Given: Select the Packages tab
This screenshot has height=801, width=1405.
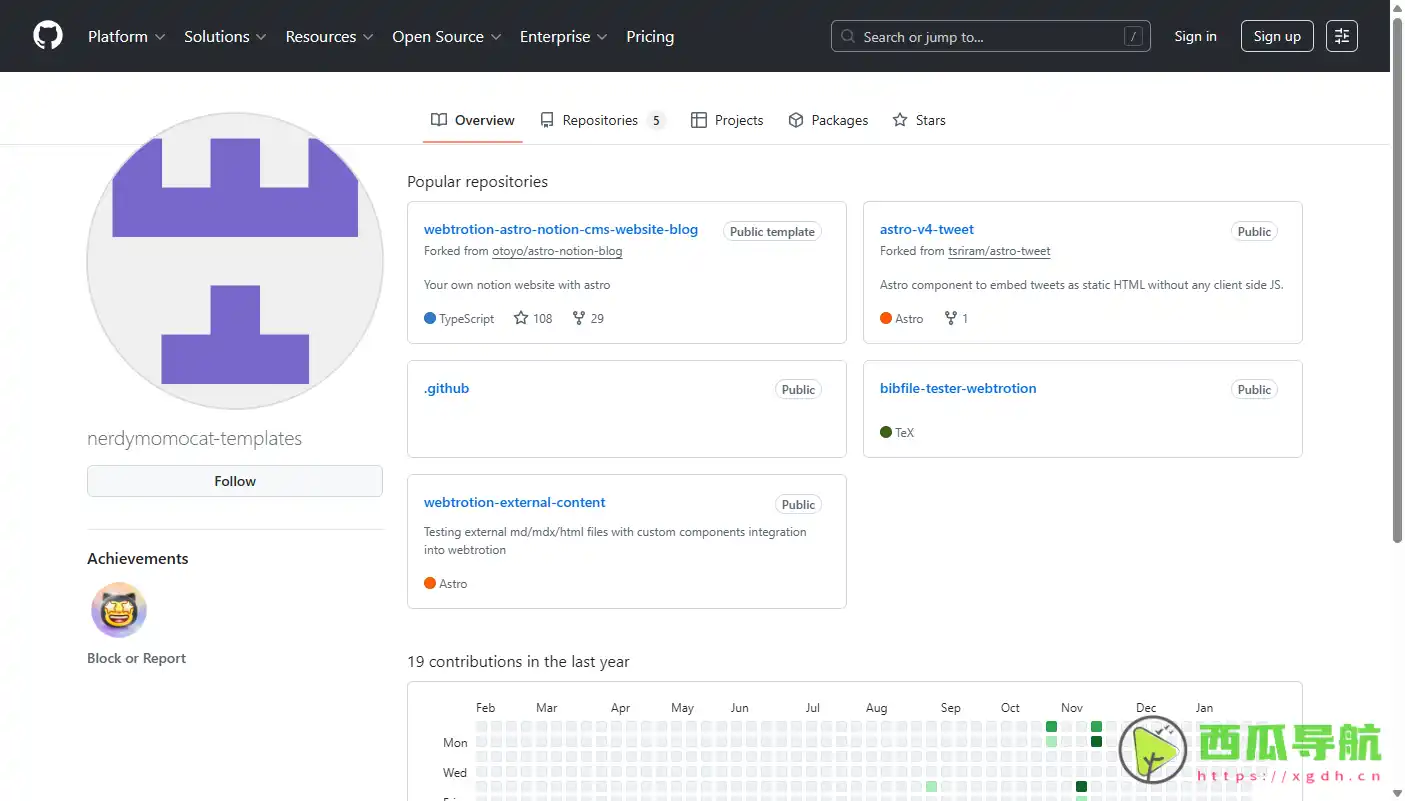Looking at the screenshot, I should pos(828,120).
